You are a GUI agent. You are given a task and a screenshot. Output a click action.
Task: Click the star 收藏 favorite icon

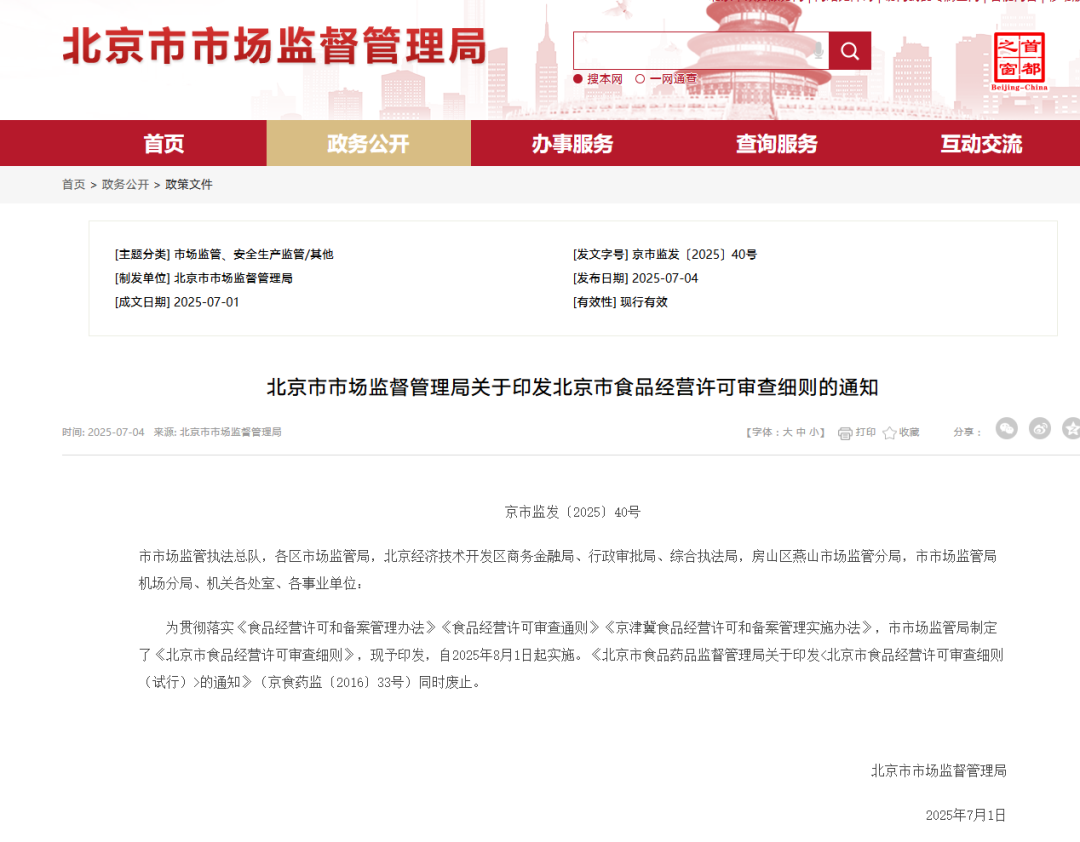click(889, 433)
